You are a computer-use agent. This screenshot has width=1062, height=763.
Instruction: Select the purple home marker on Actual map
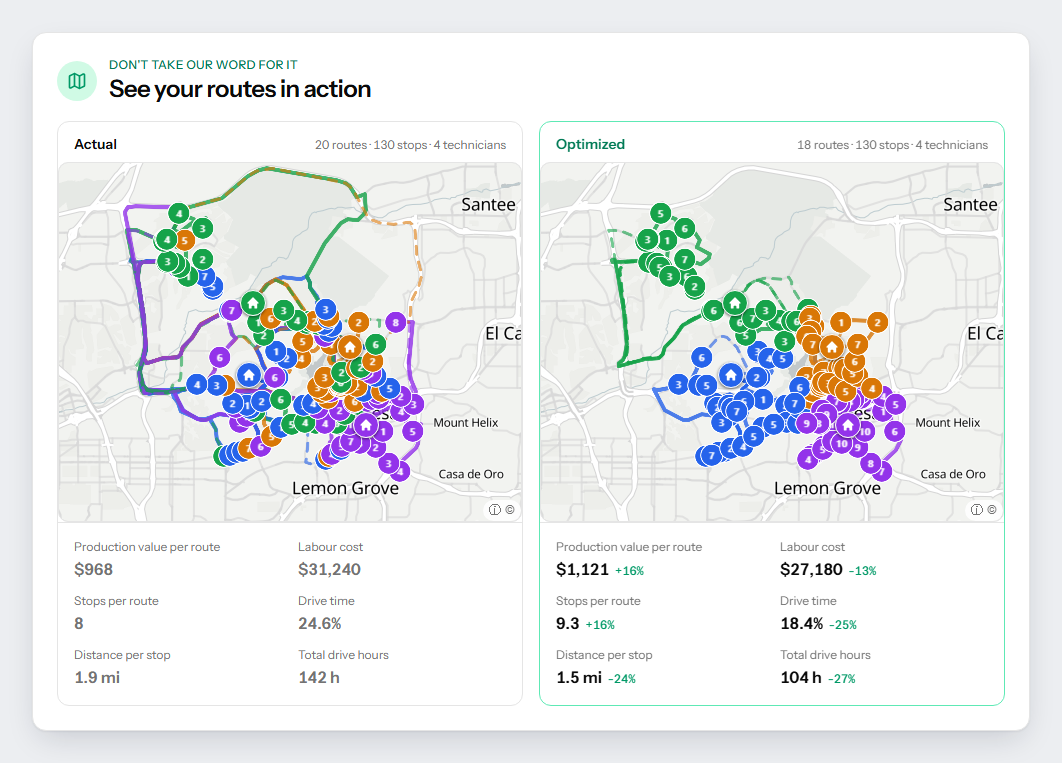click(366, 425)
